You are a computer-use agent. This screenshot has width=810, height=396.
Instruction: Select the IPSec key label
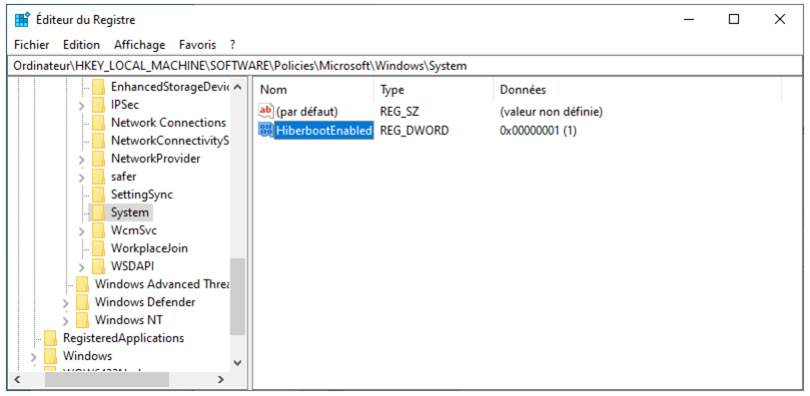(125, 105)
